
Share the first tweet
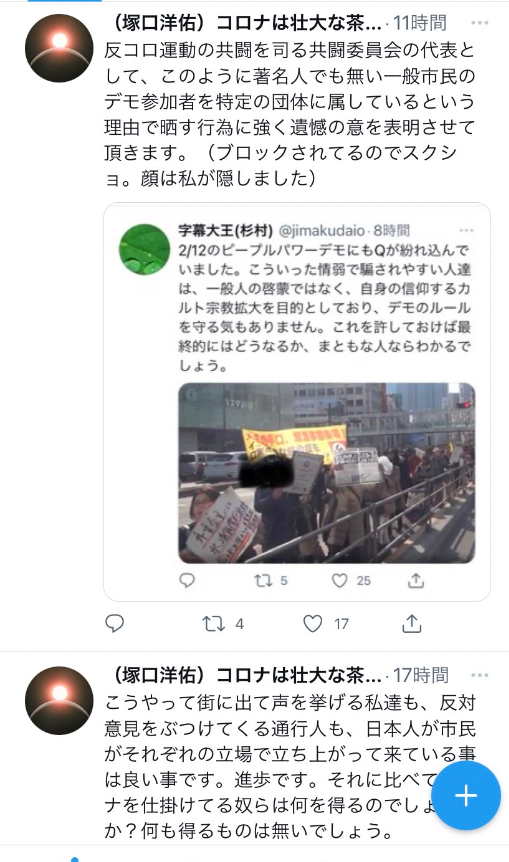pos(412,623)
